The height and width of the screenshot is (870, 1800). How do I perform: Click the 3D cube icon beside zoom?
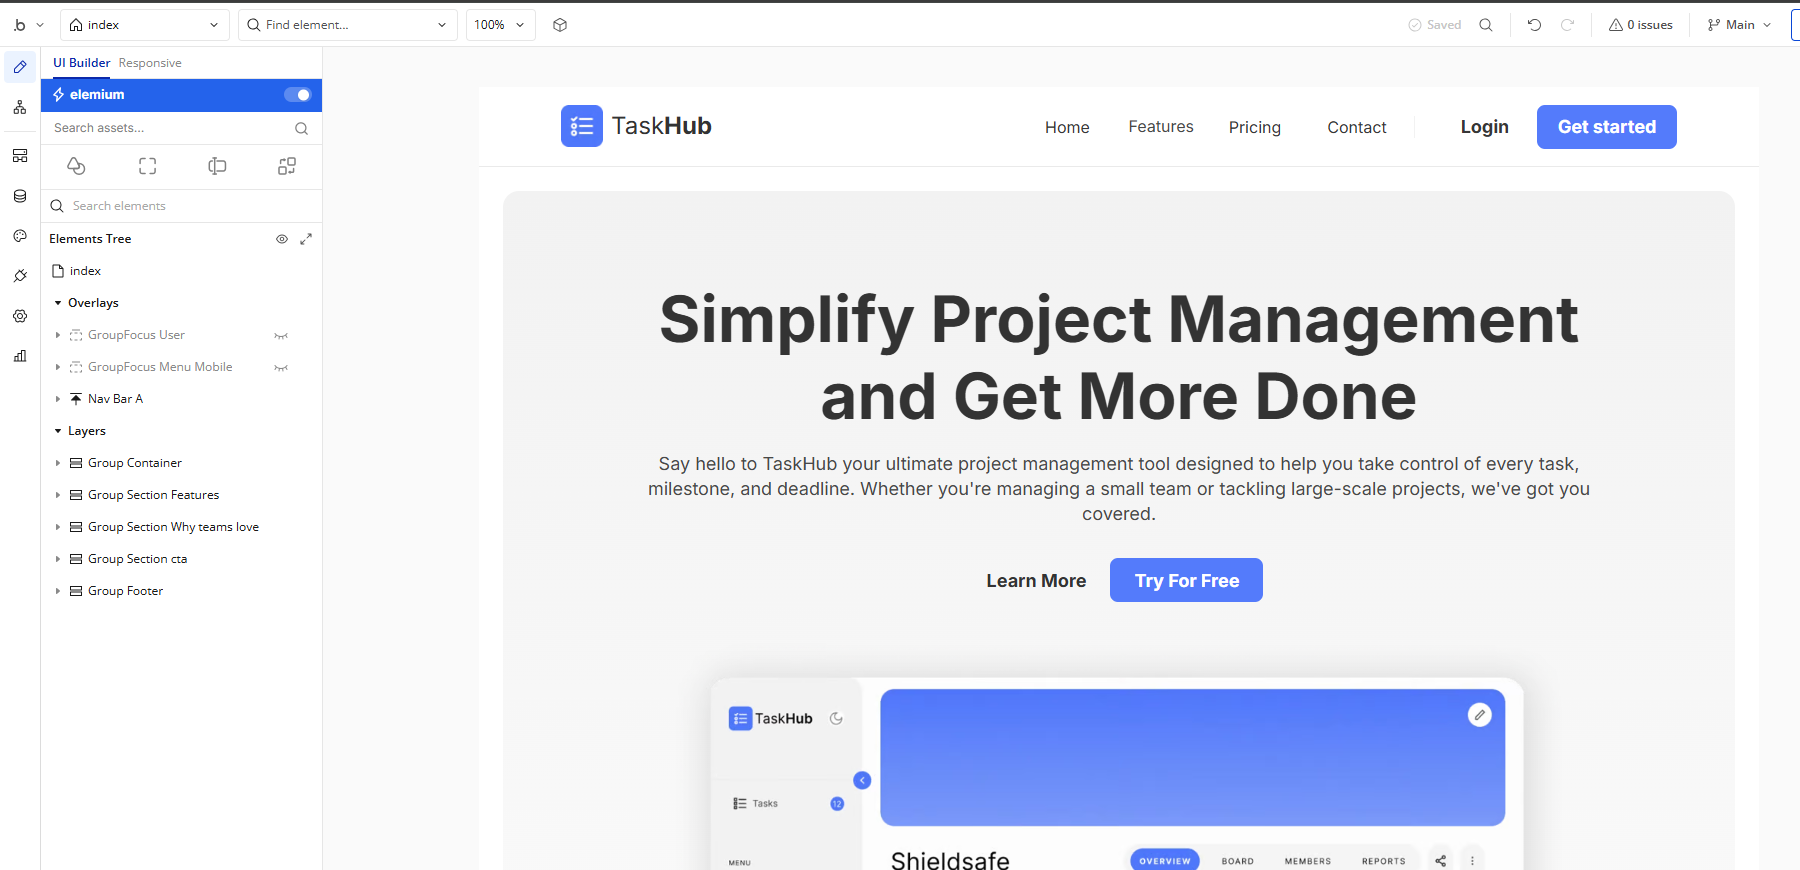coord(560,25)
